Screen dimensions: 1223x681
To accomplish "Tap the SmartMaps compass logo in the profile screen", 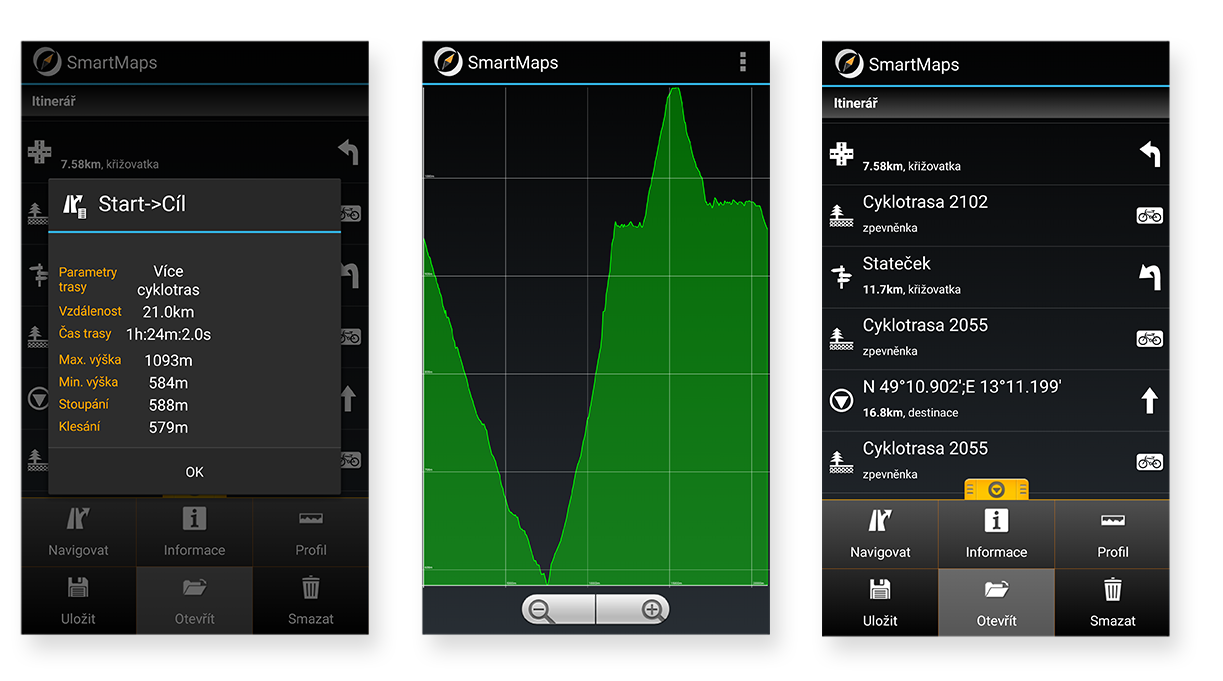I will tap(449, 62).
